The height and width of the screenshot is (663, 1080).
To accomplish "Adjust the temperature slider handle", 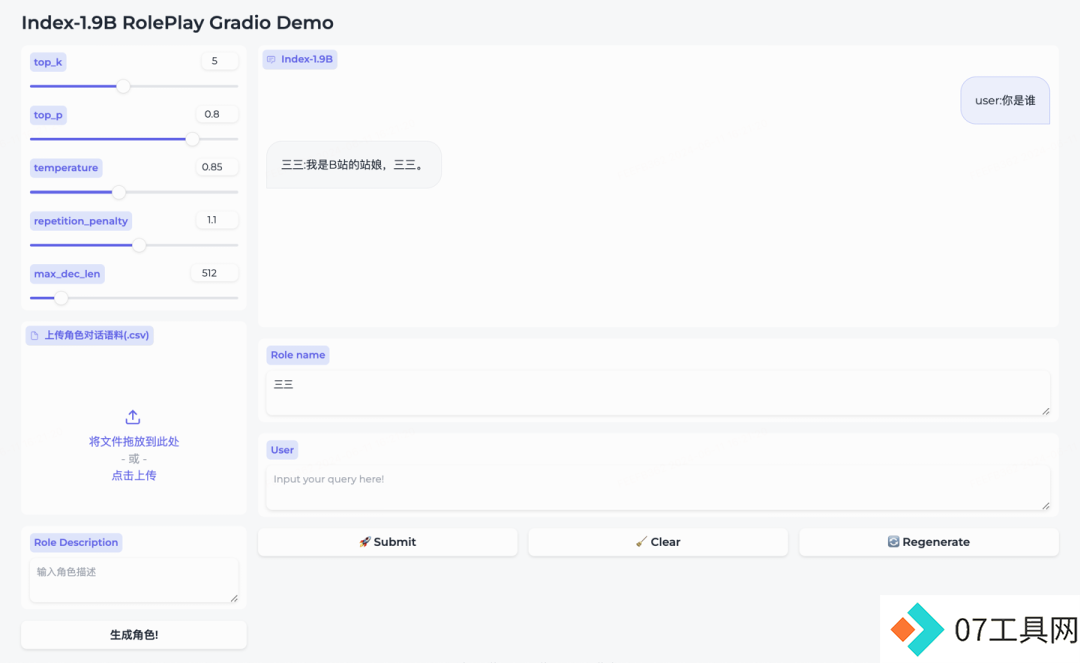I will [x=119, y=192].
